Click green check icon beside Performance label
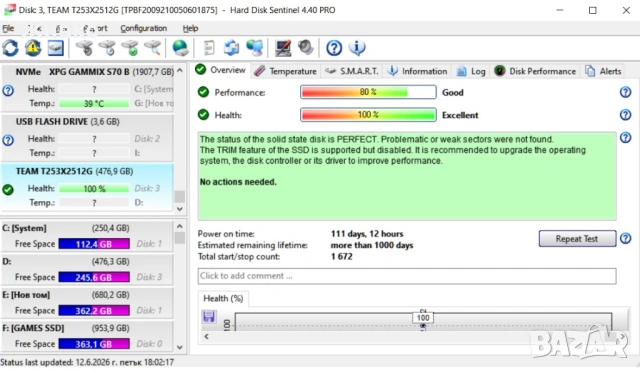The image size is (640, 371). pos(203,92)
